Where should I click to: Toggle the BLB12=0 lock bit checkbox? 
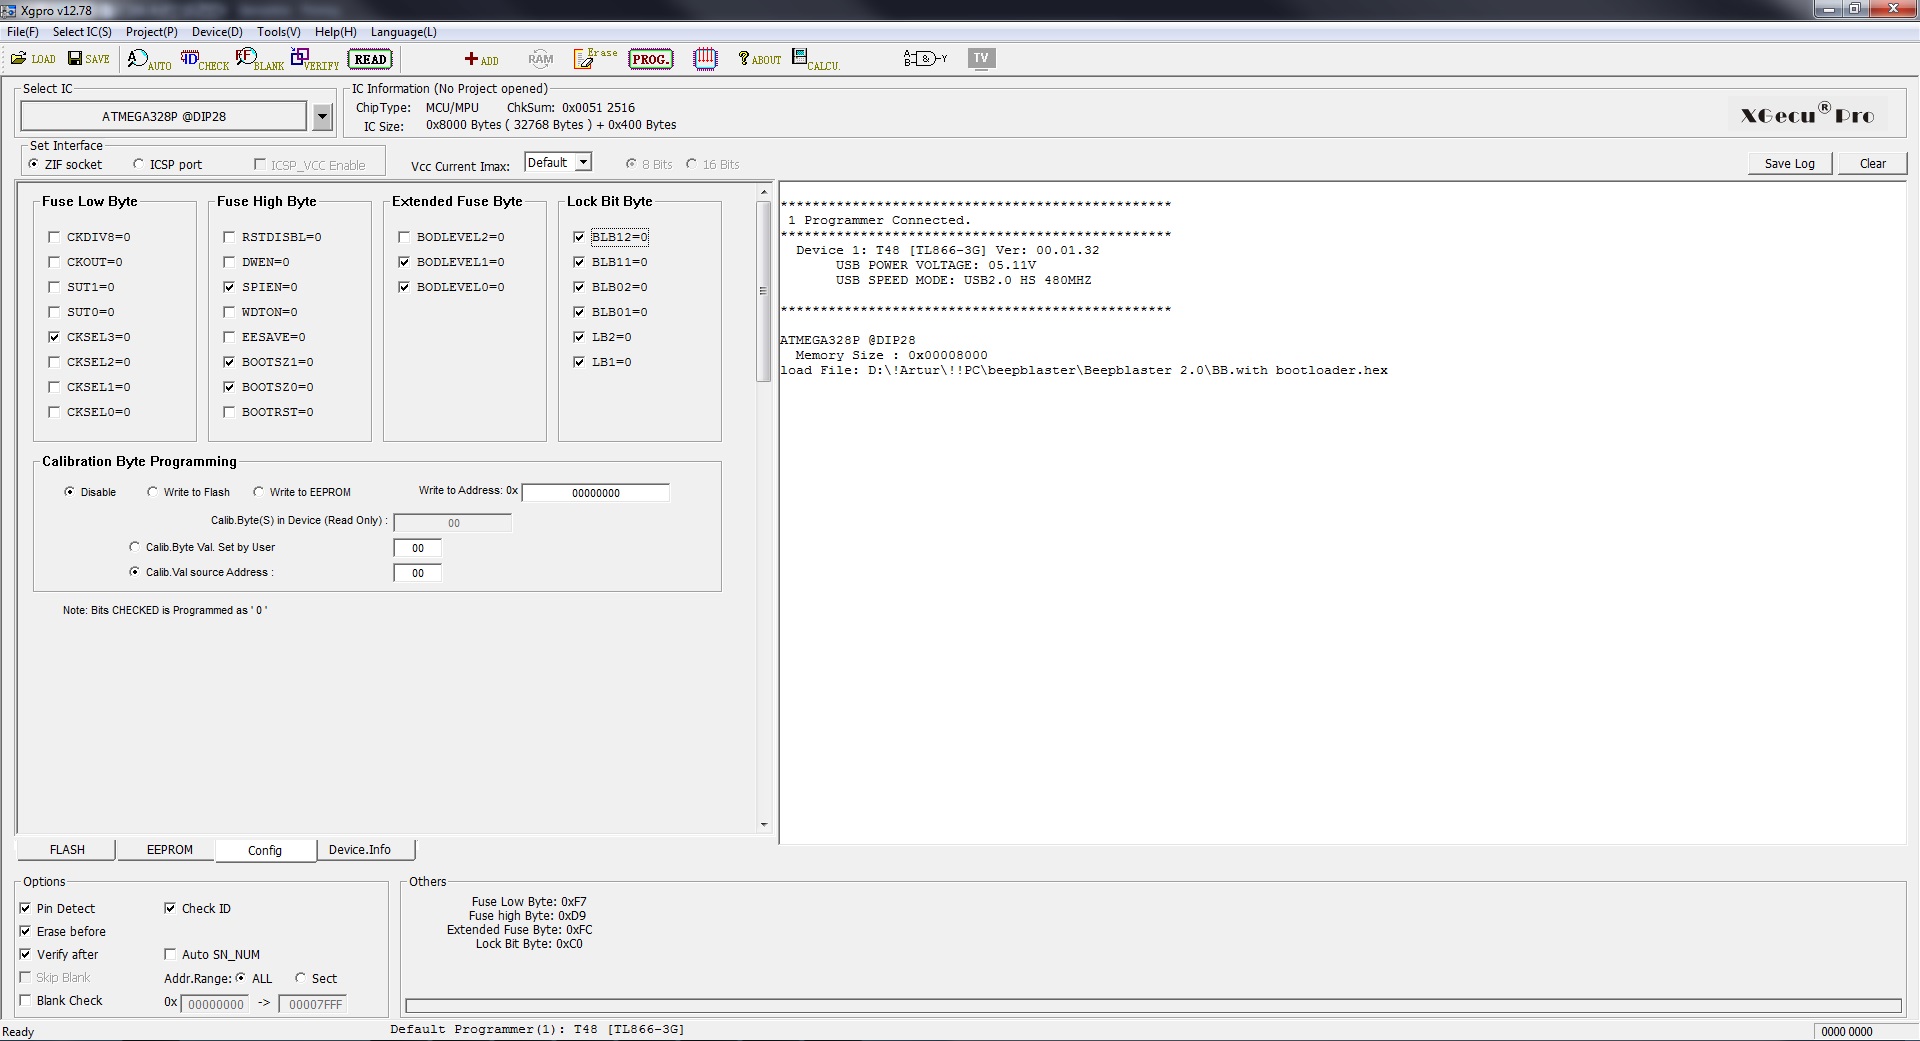click(579, 237)
